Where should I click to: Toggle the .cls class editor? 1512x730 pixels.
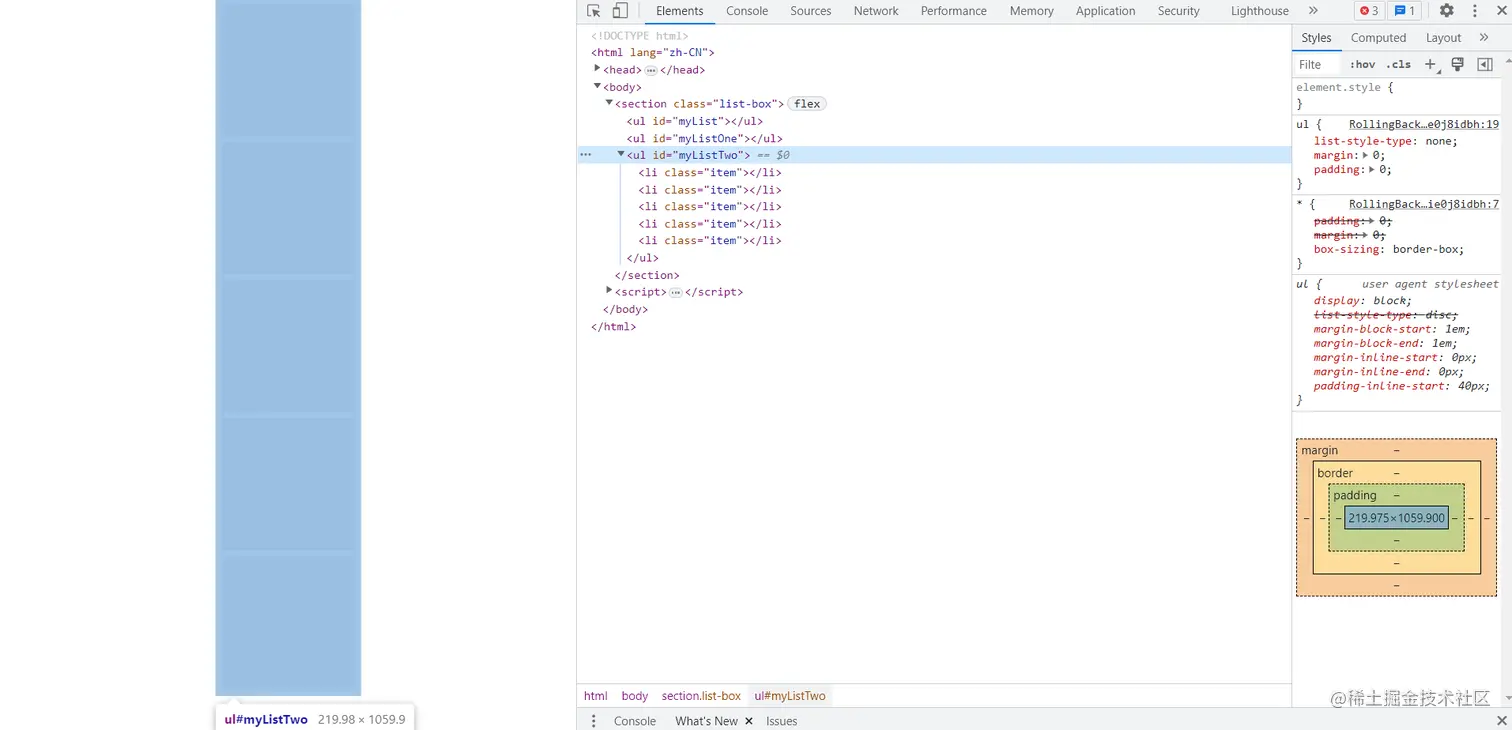[1398, 64]
